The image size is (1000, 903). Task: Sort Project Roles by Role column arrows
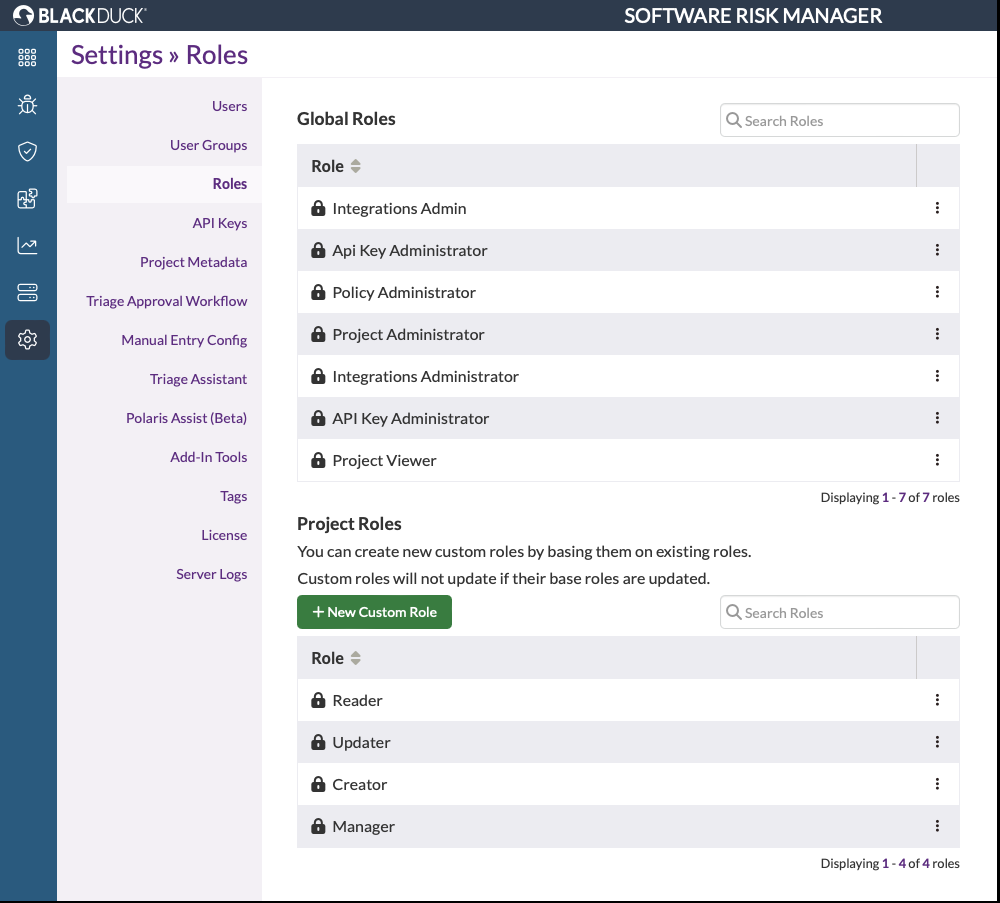coord(355,658)
